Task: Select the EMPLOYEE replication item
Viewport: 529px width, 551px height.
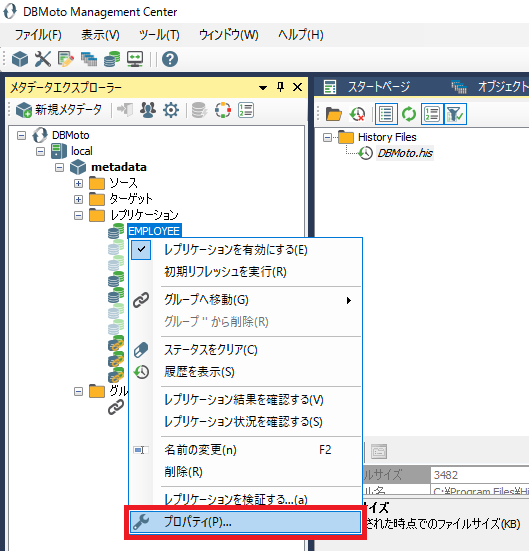Action: click(x=154, y=231)
